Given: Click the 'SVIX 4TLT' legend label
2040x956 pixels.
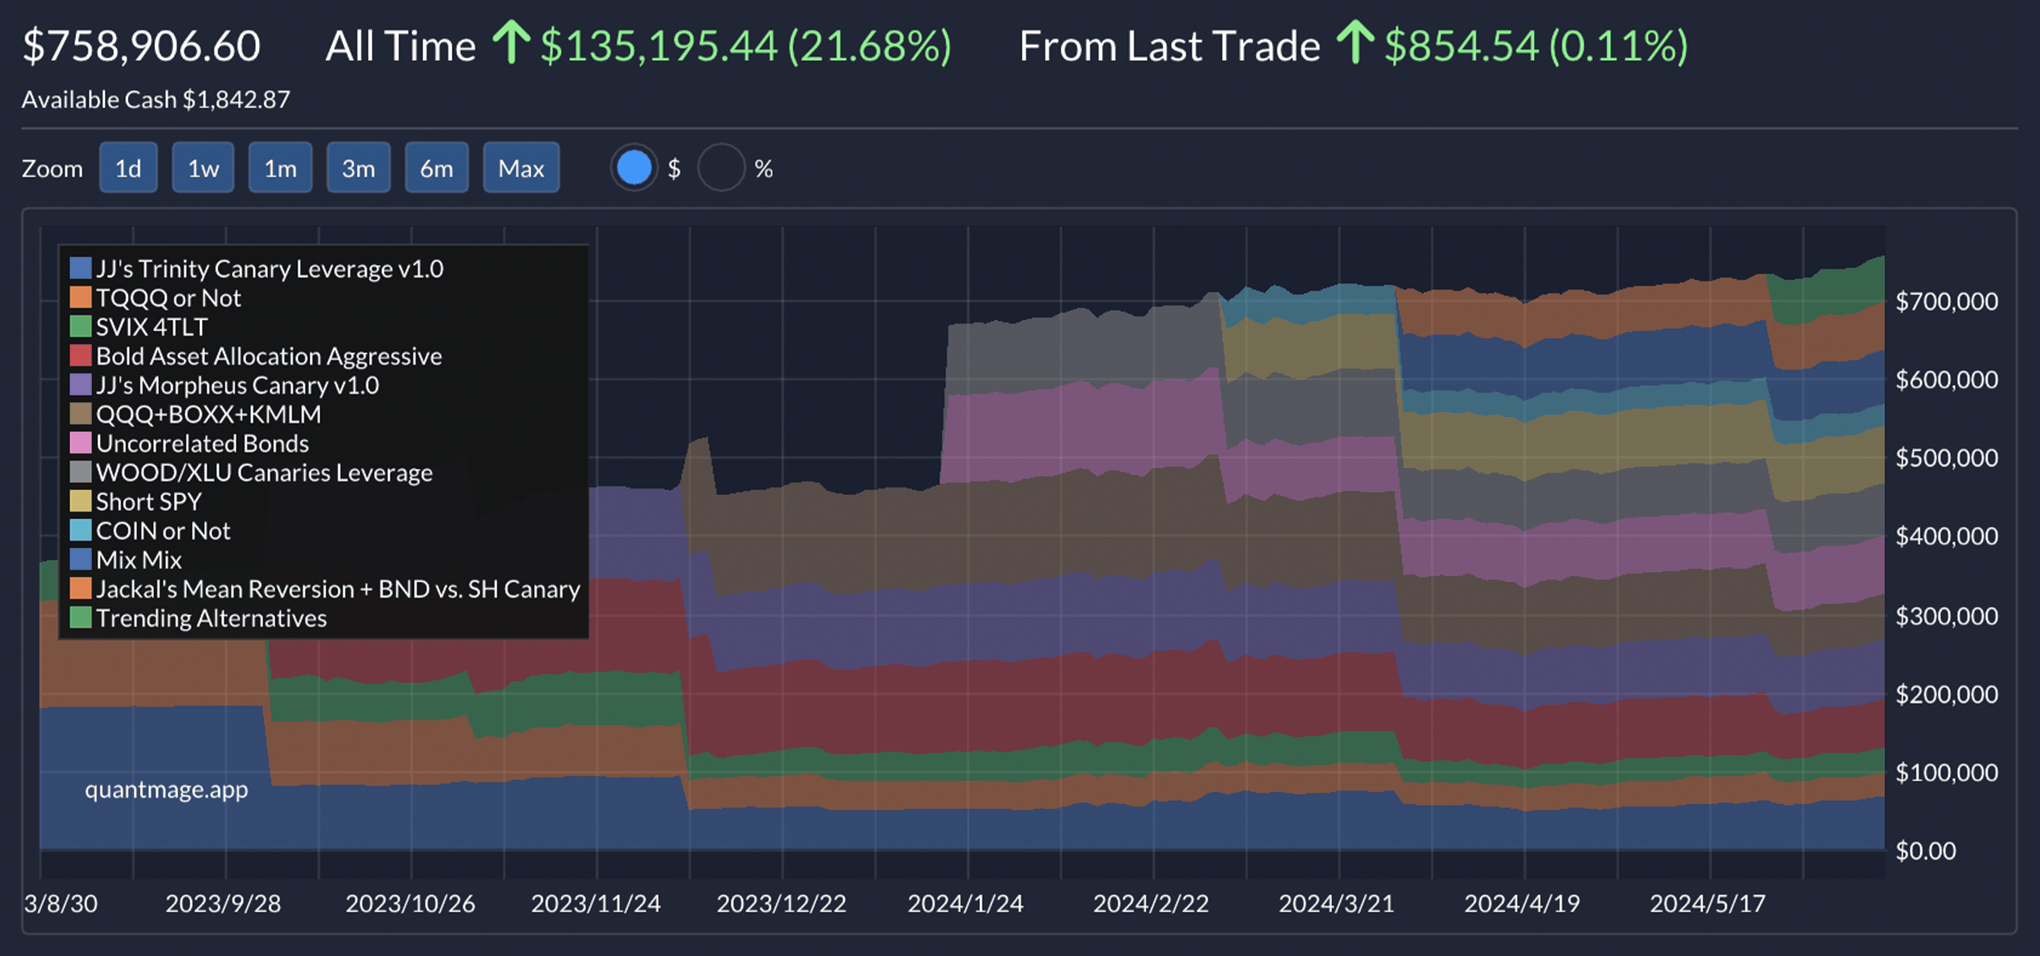Looking at the screenshot, I should point(152,327).
